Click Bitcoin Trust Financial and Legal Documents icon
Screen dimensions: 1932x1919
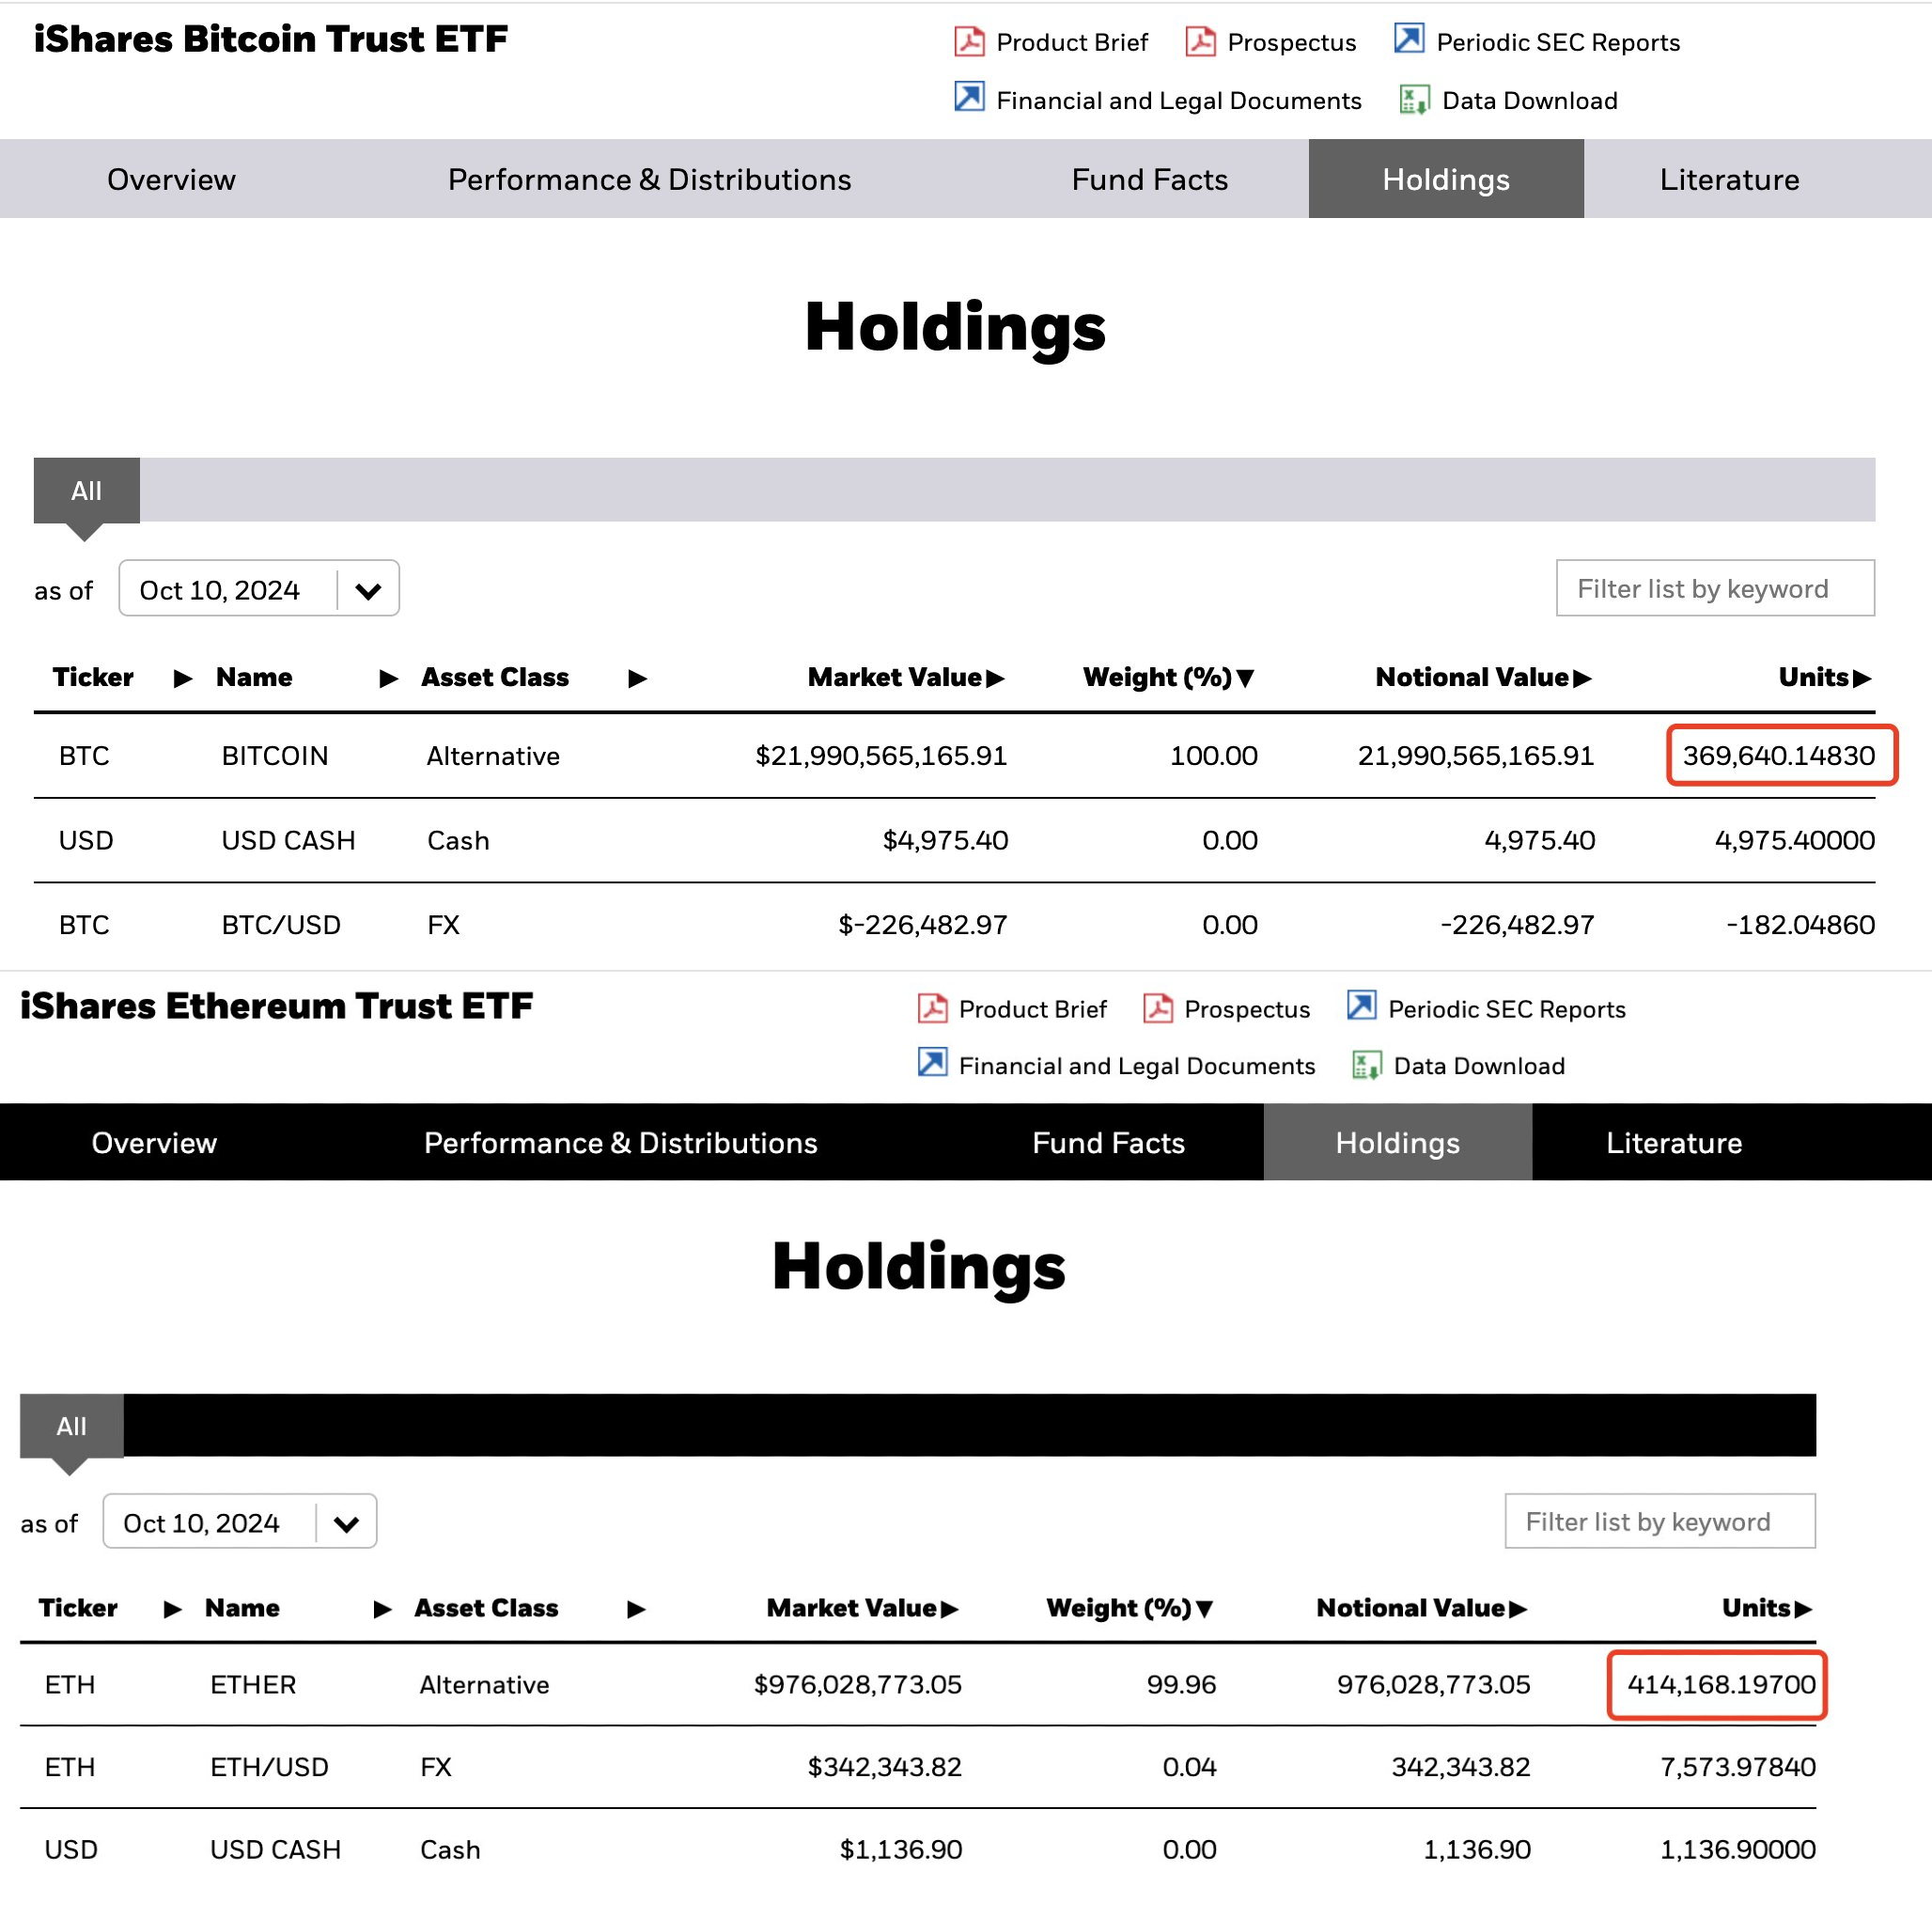pos(969,97)
